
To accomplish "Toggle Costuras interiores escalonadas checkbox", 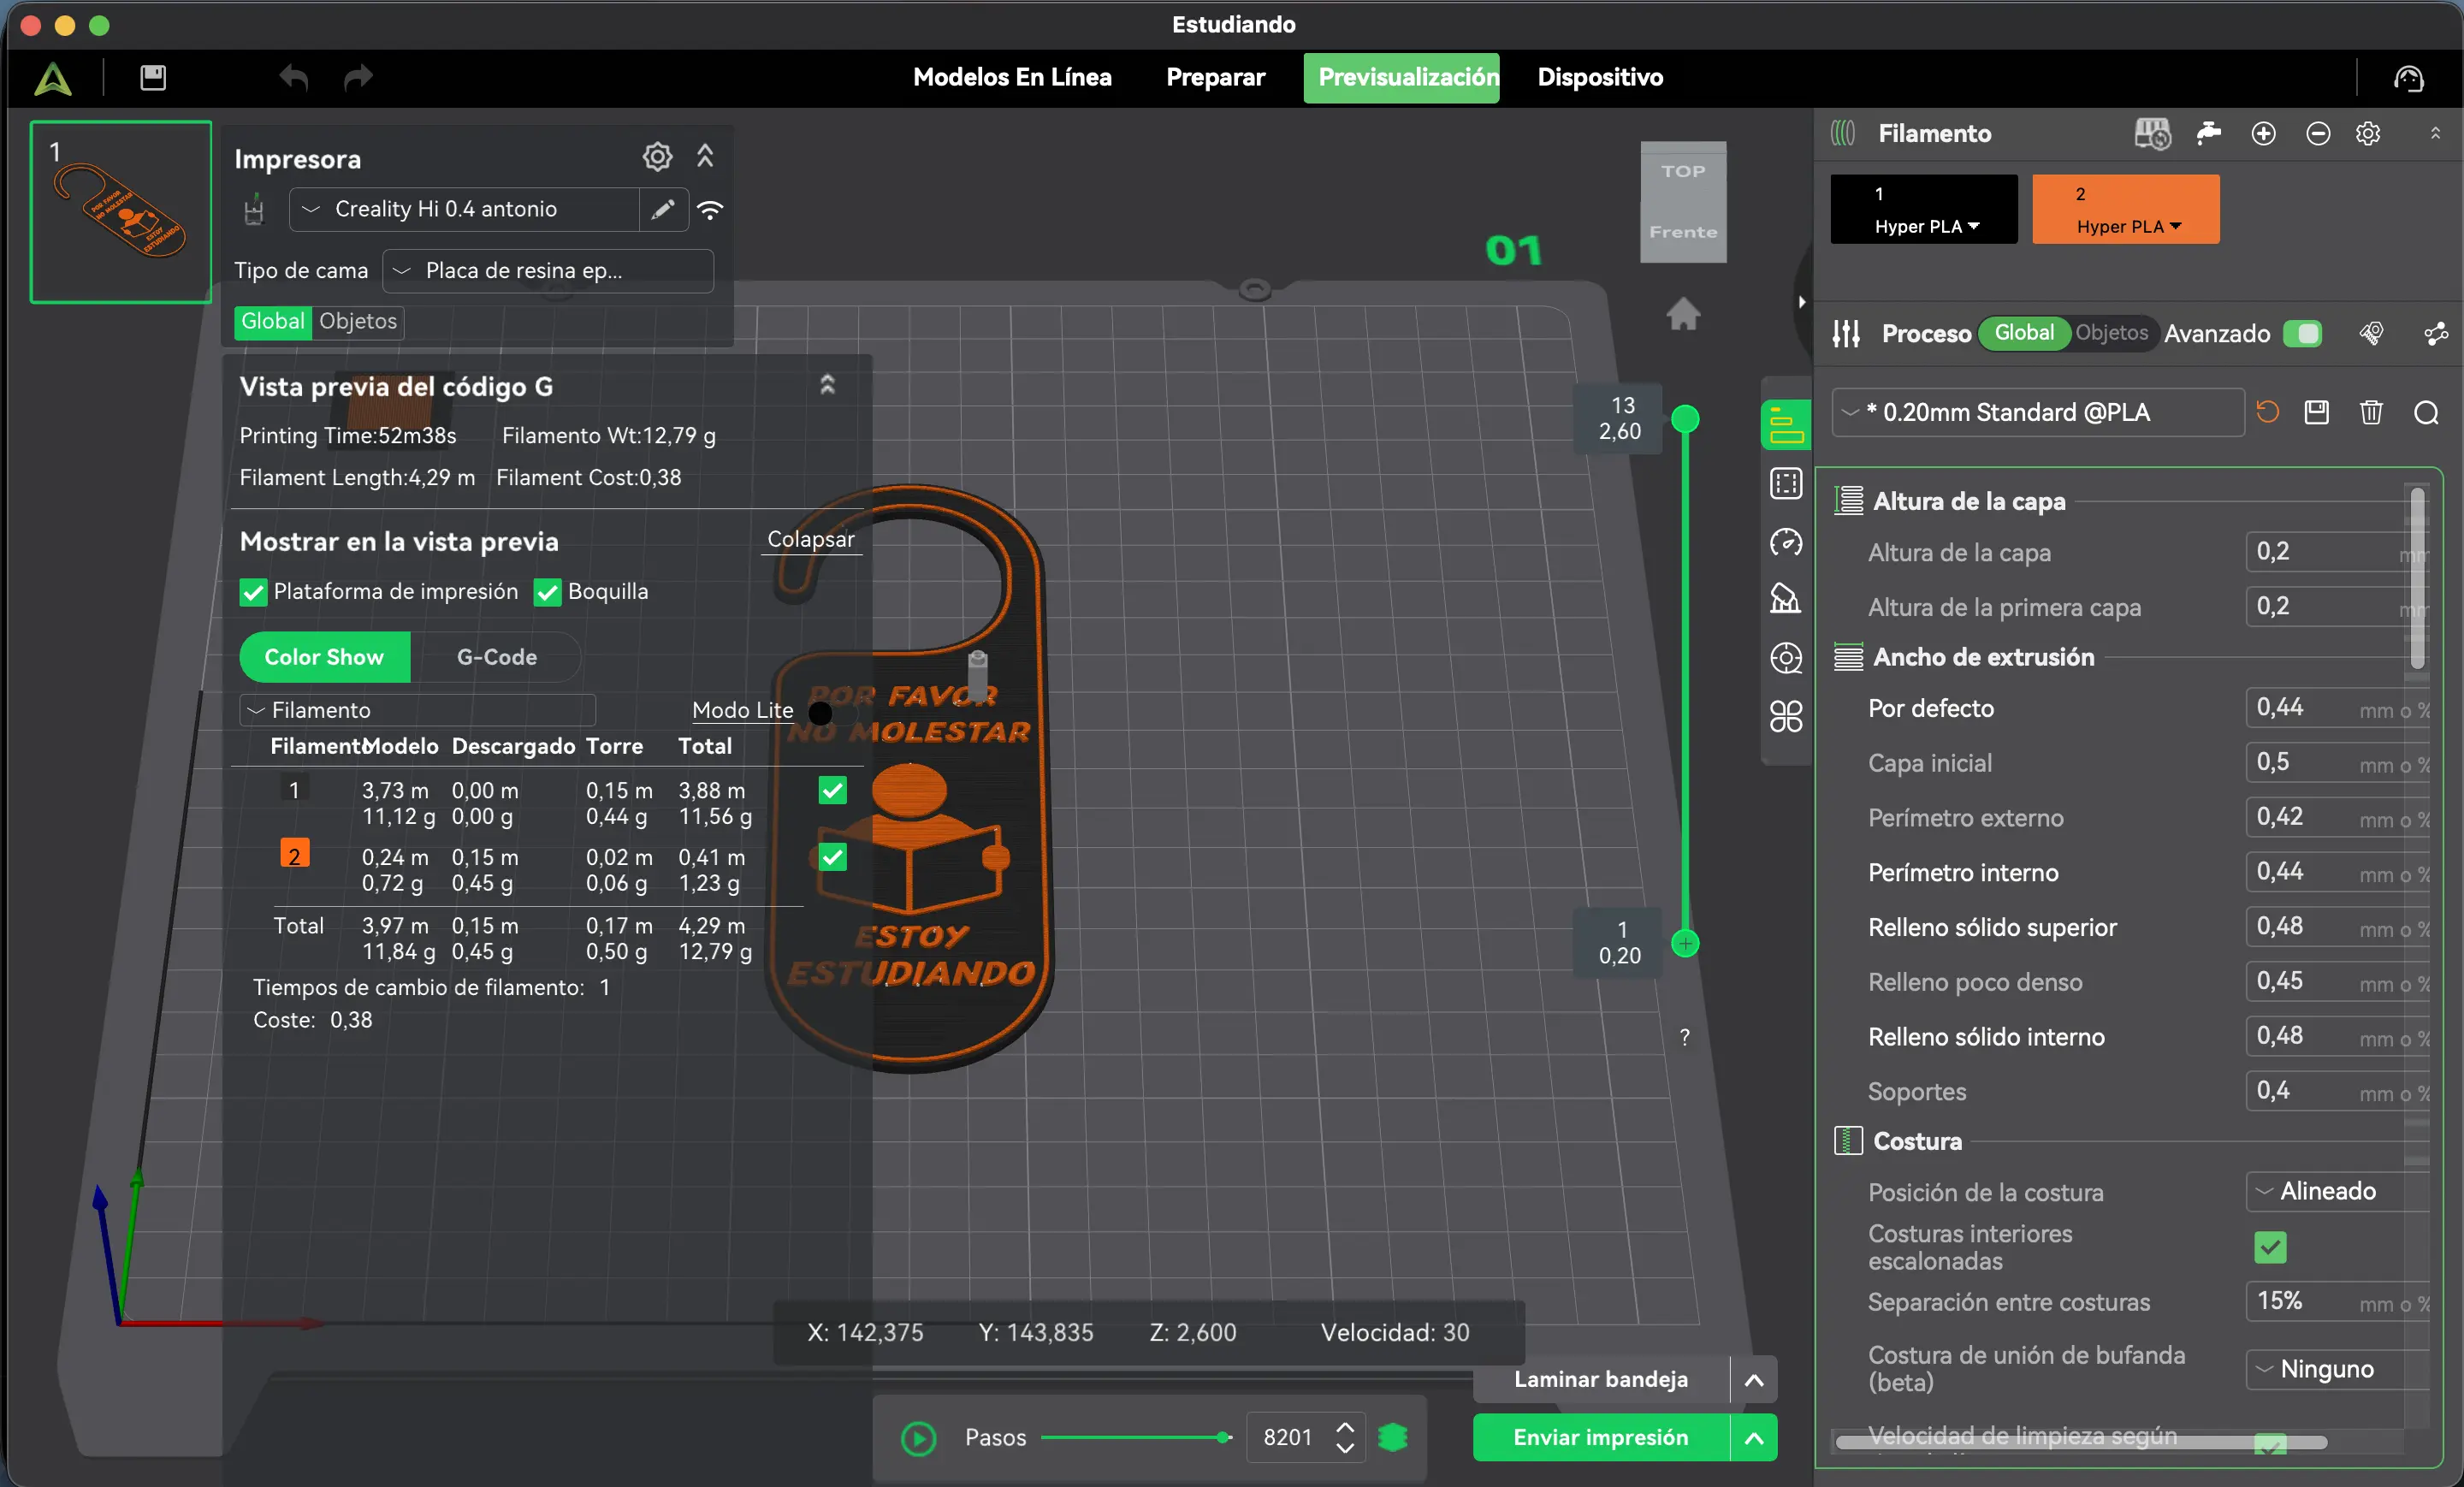I will [x=2270, y=1247].
